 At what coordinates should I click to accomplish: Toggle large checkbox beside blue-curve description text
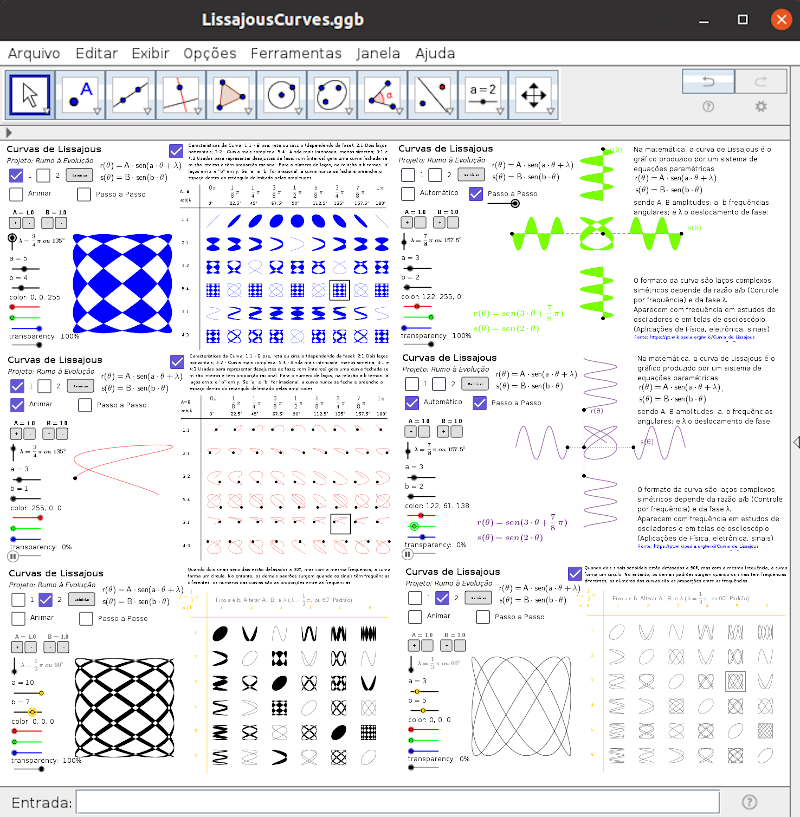coord(176,151)
